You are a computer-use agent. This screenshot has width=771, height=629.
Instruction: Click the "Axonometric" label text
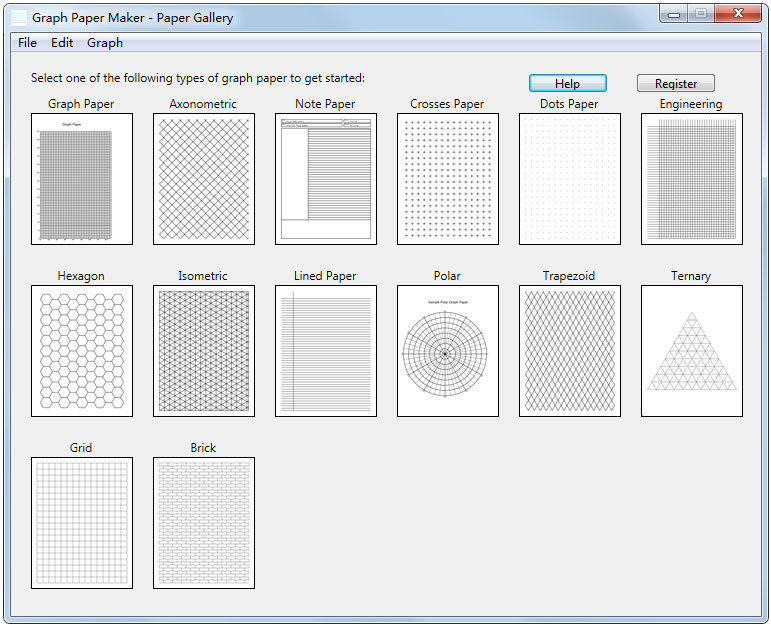click(x=203, y=104)
